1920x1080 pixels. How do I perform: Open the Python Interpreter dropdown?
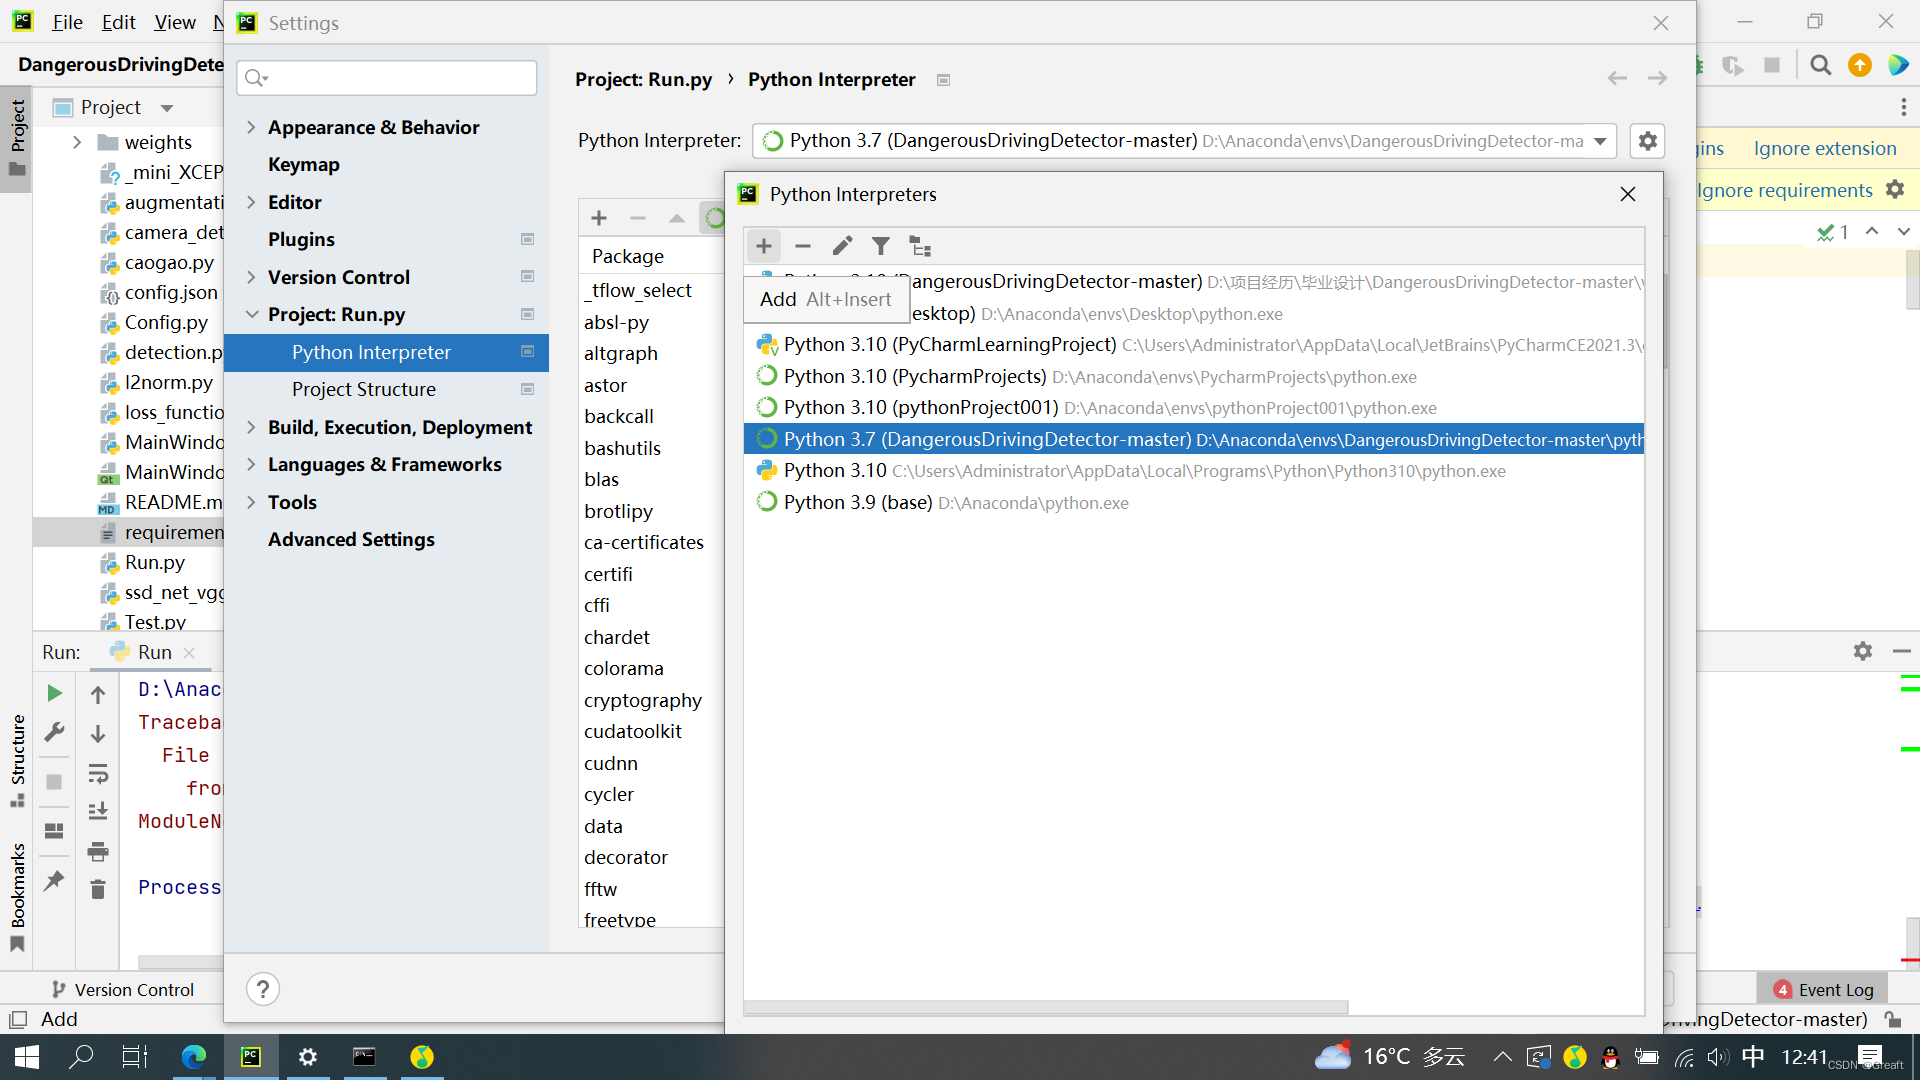pos(1184,141)
